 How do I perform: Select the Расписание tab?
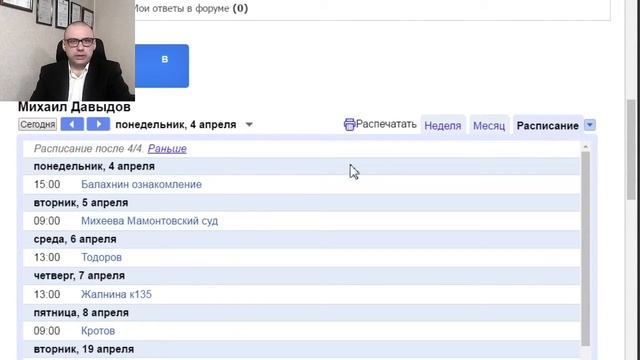[x=547, y=126]
